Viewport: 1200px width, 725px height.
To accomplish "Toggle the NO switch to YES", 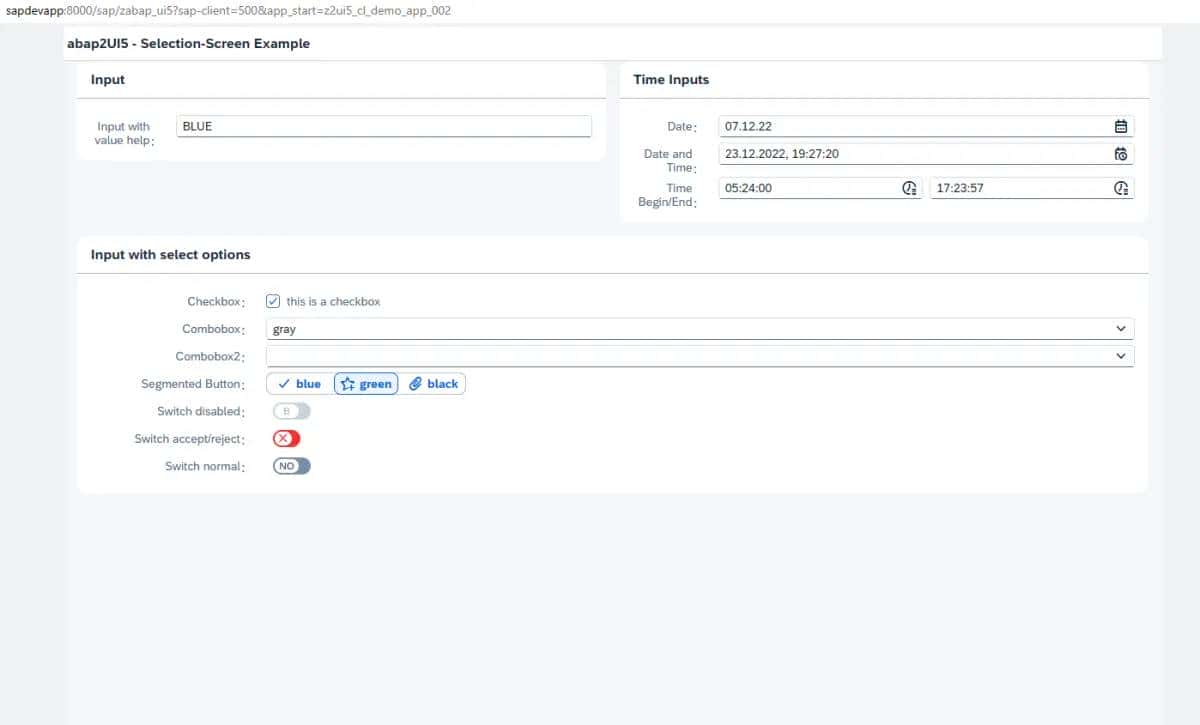I will click(x=290, y=466).
